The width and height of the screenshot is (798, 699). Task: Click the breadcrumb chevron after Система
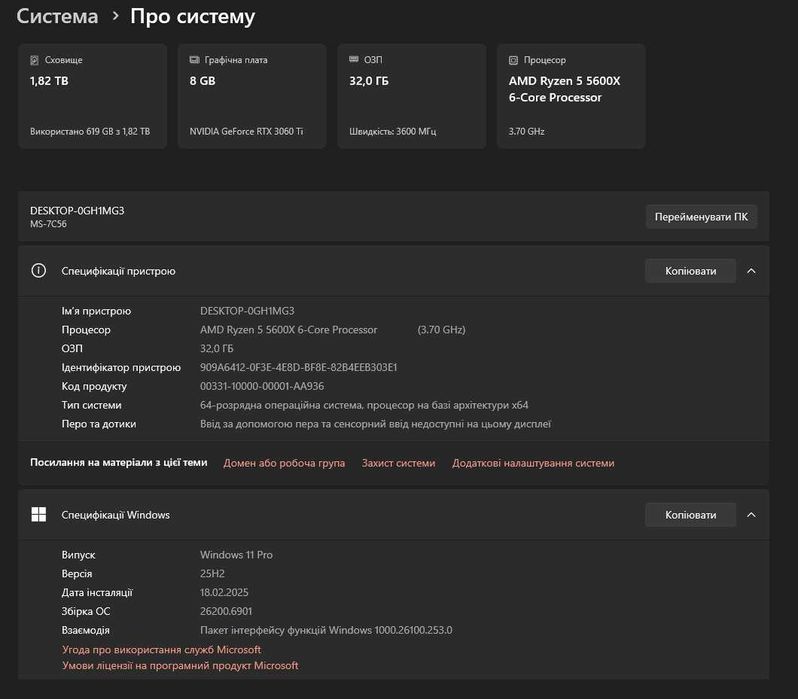pos(116,17)
